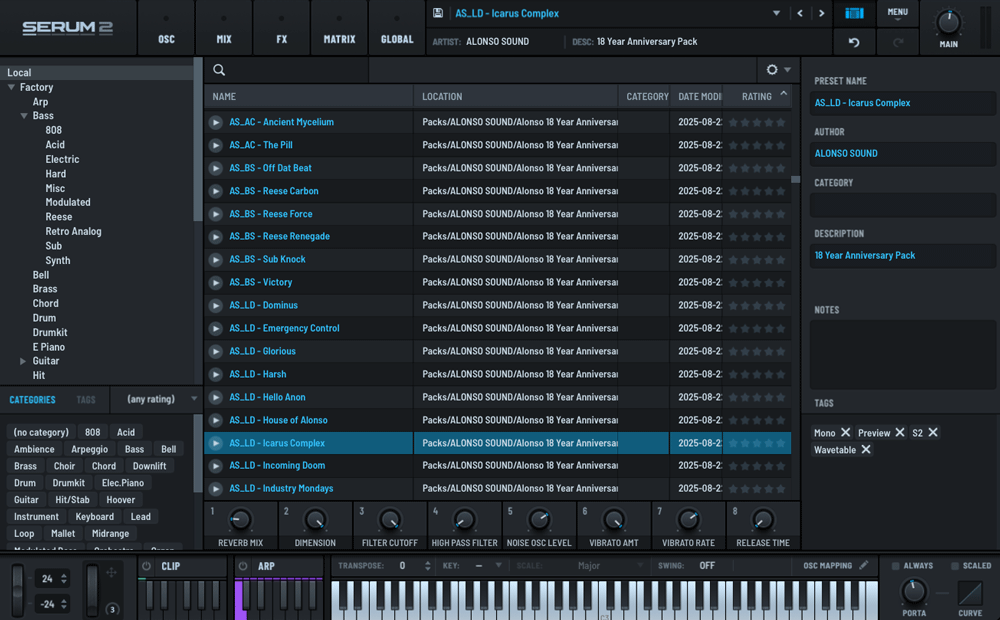The image size is (1000, 620).
Task: Filter by (no category) chip
Action: 41,432
